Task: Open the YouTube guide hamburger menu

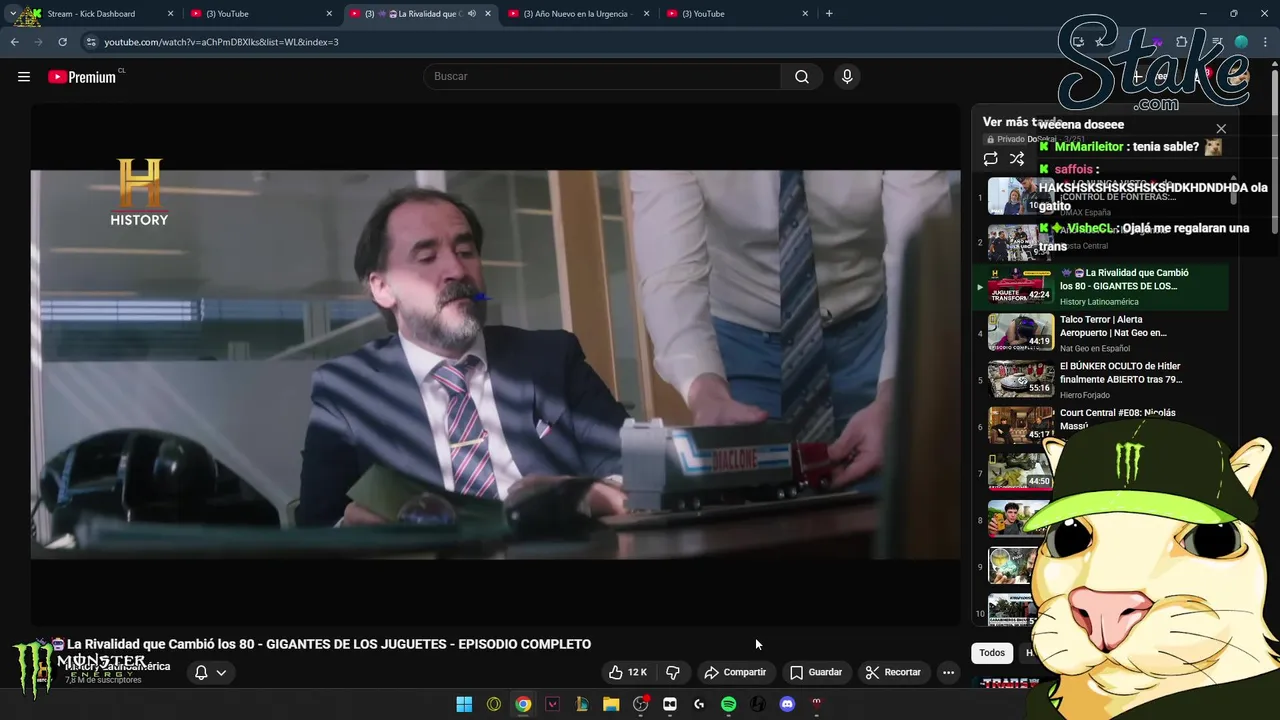Action: (24, 77)
